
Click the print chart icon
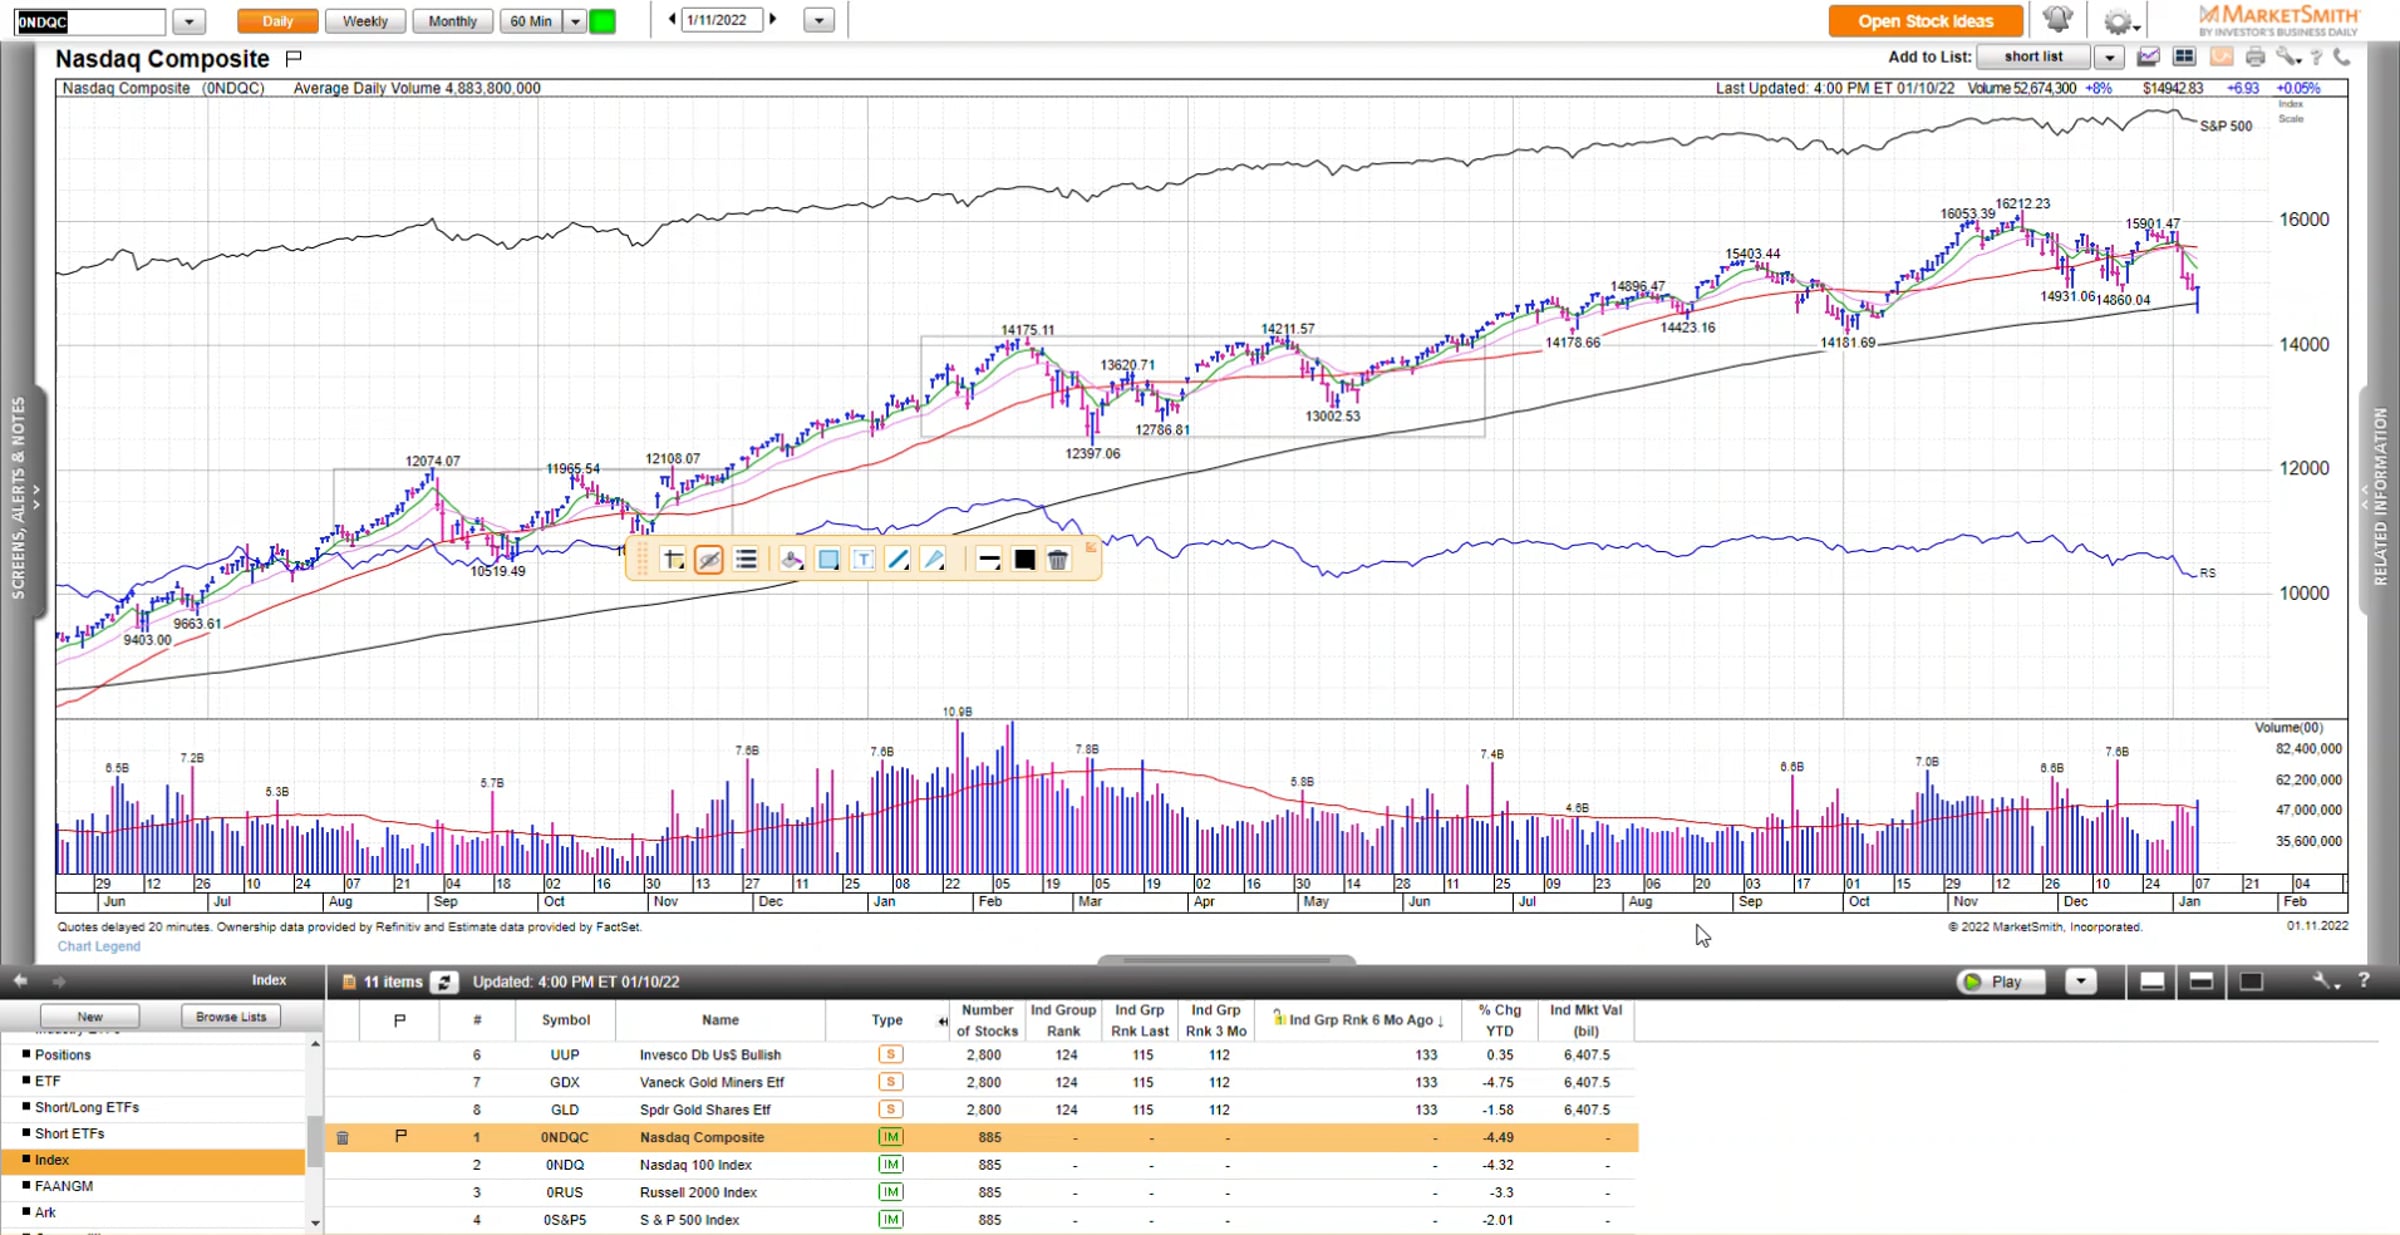click(2254, 57)
